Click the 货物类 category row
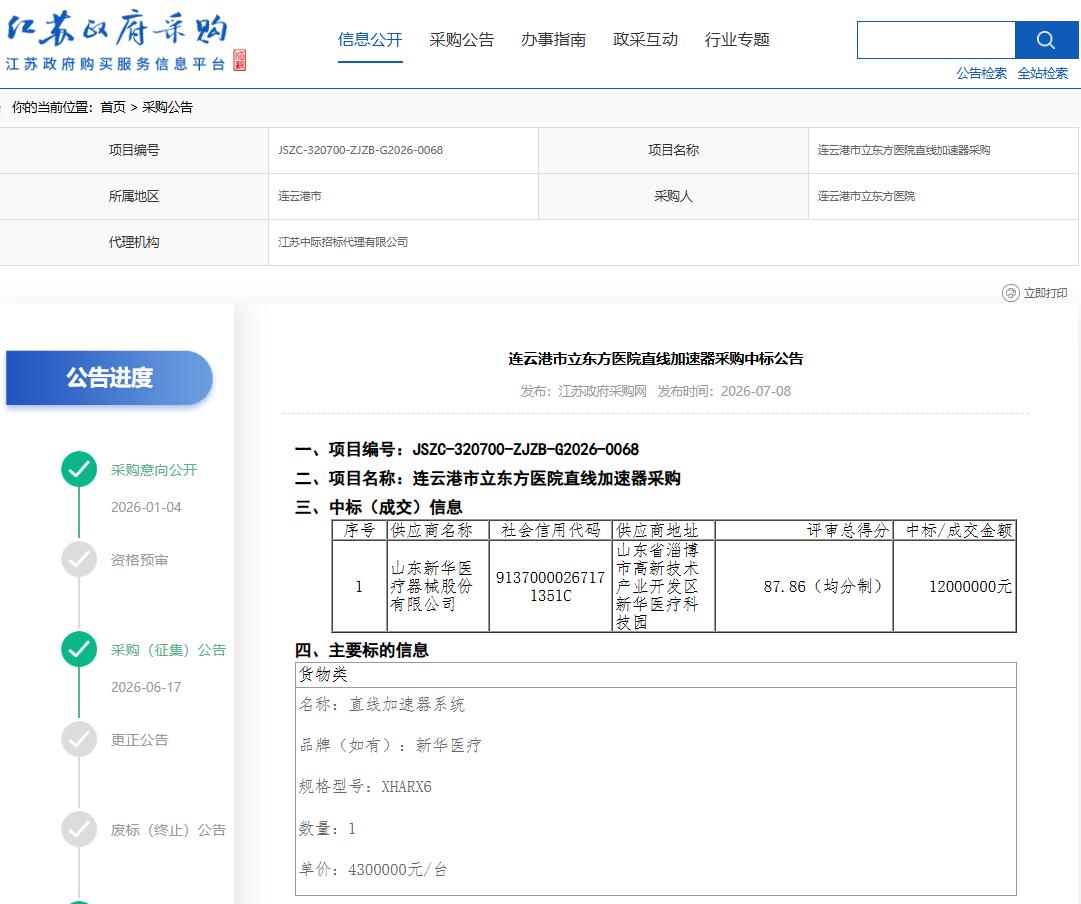This screenshot has height=904, width=1081. tap(656, 674)
